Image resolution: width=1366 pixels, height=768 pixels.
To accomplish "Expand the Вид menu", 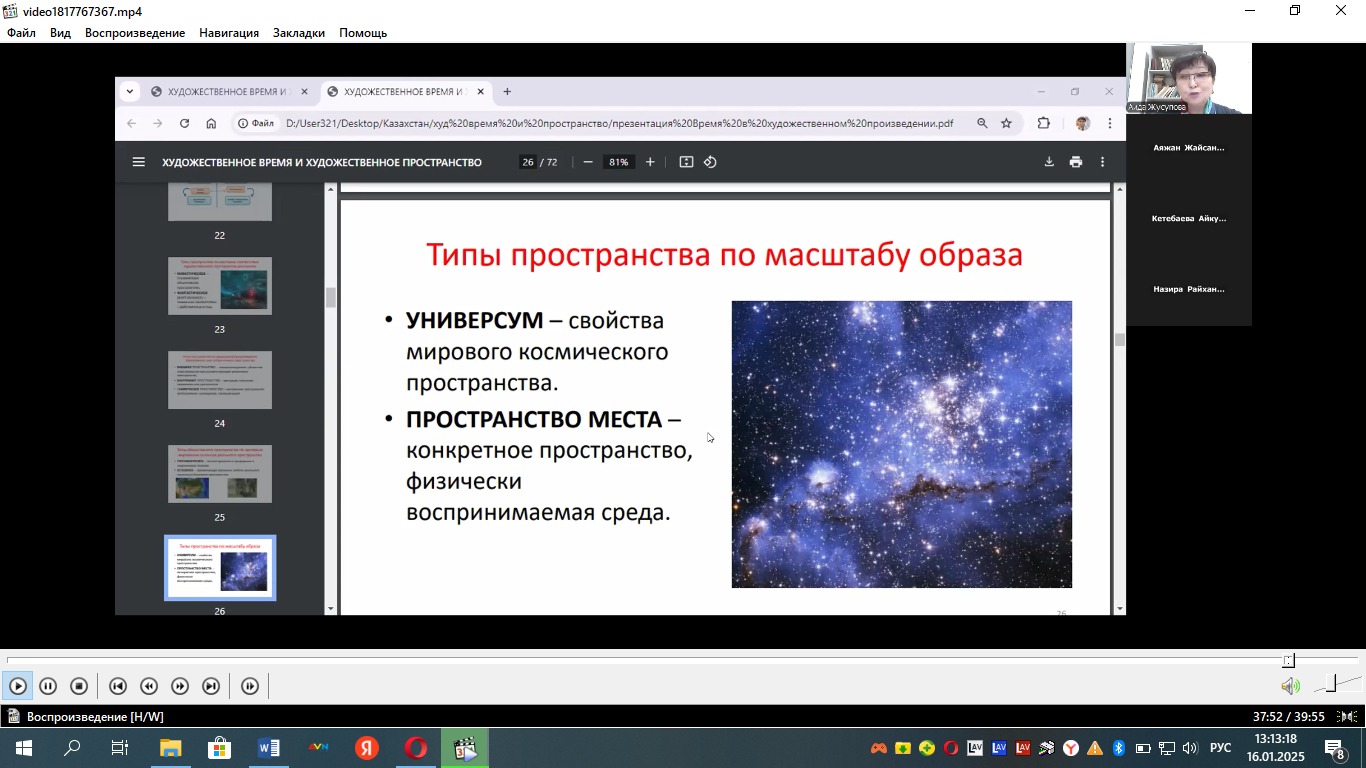I will click(x=60, y=33).
